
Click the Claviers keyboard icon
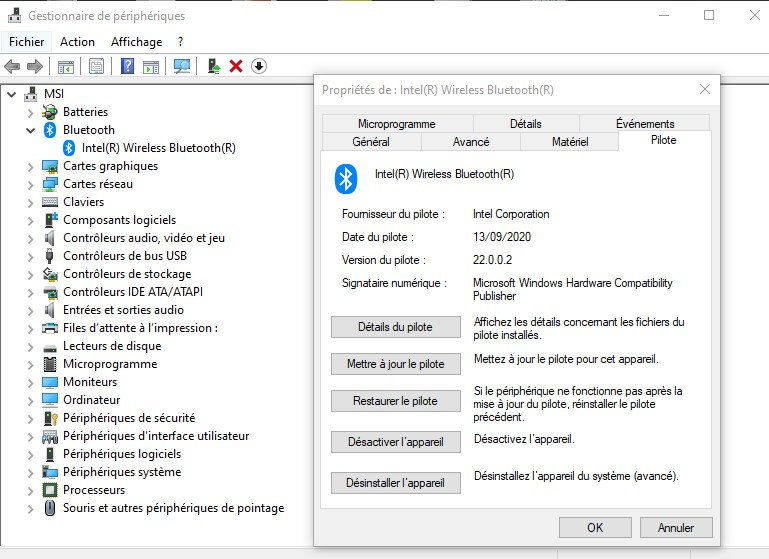(x=50, y=202)
